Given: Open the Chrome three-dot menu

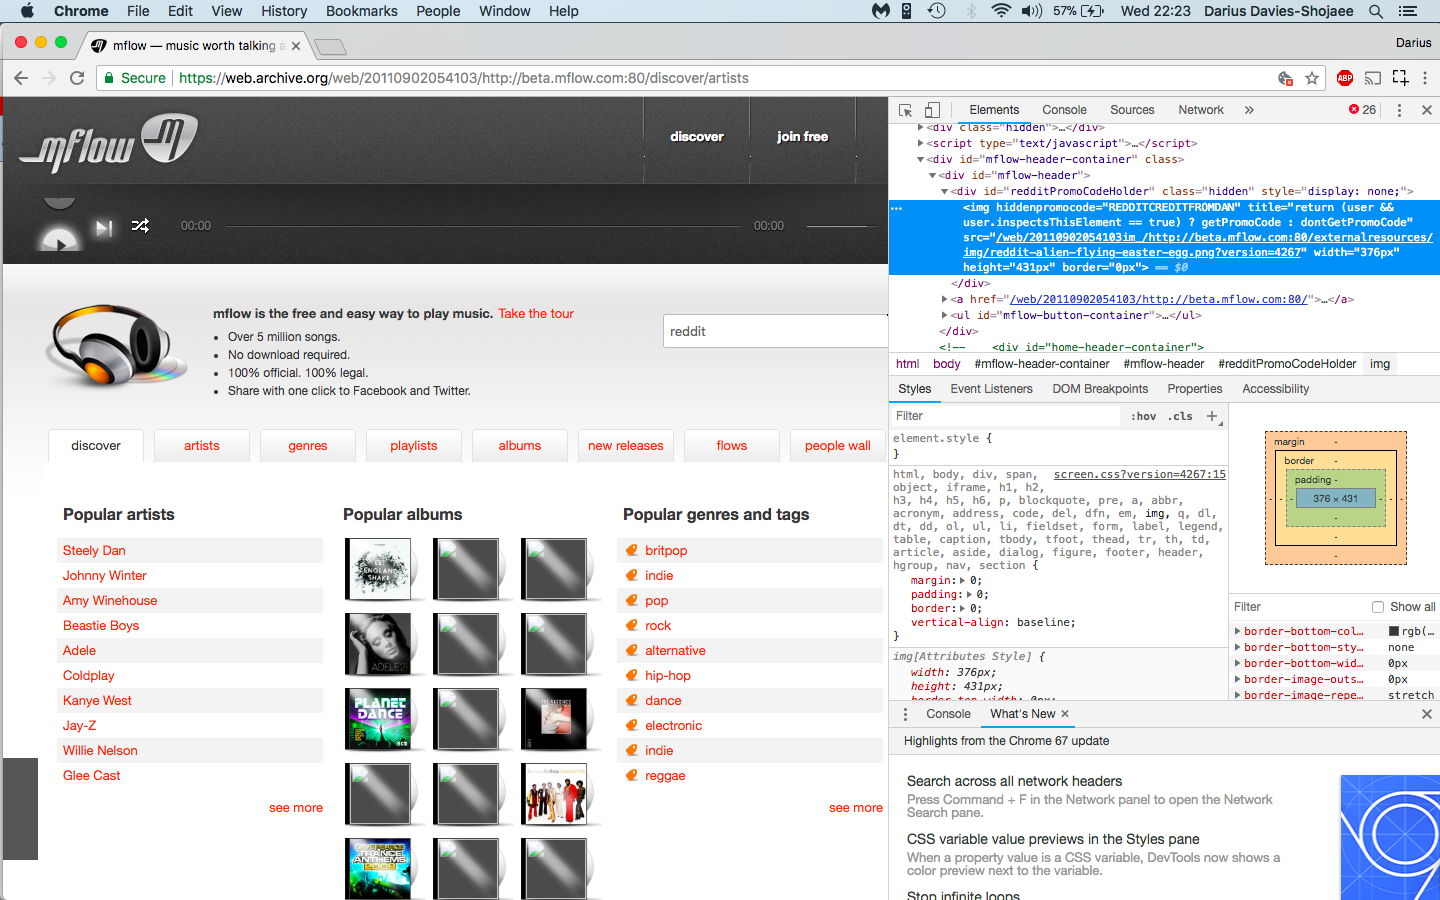Looking at the screenshot, I should click(x=1425, y=78).
